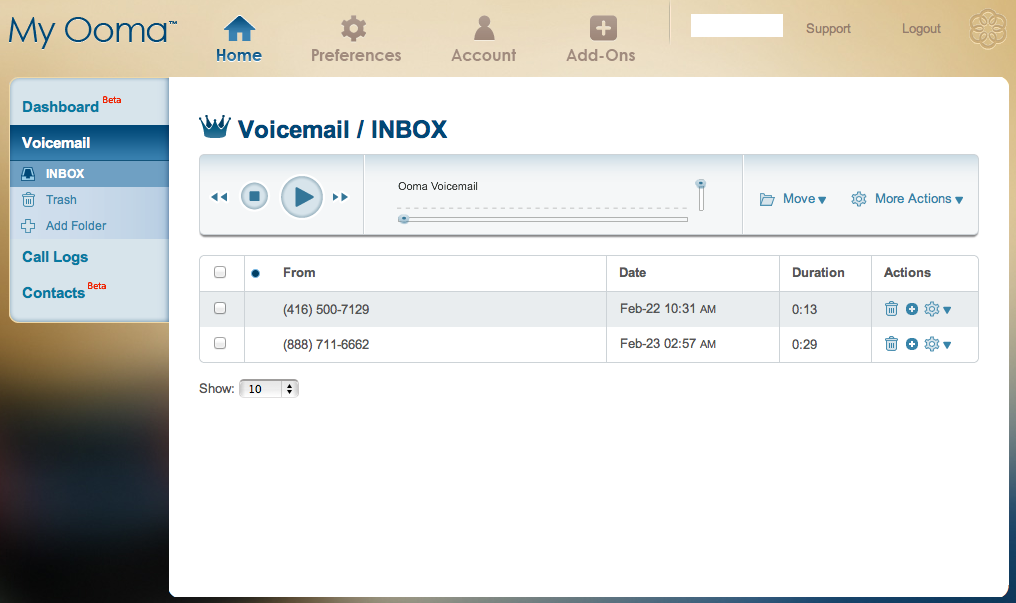Sort by the From column header
Image resolution: width=1016 pixels, height=603 pixels.
tap(299, 273)
